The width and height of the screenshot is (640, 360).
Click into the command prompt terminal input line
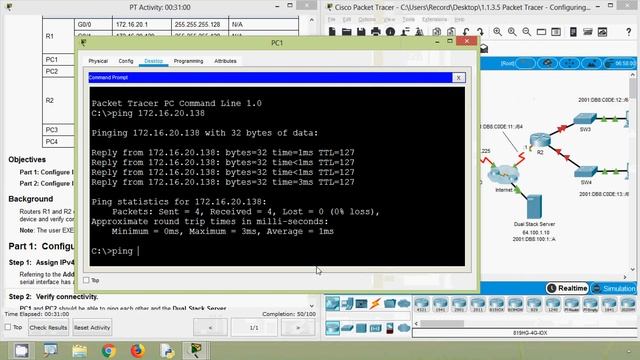click(x=277, y=251)
